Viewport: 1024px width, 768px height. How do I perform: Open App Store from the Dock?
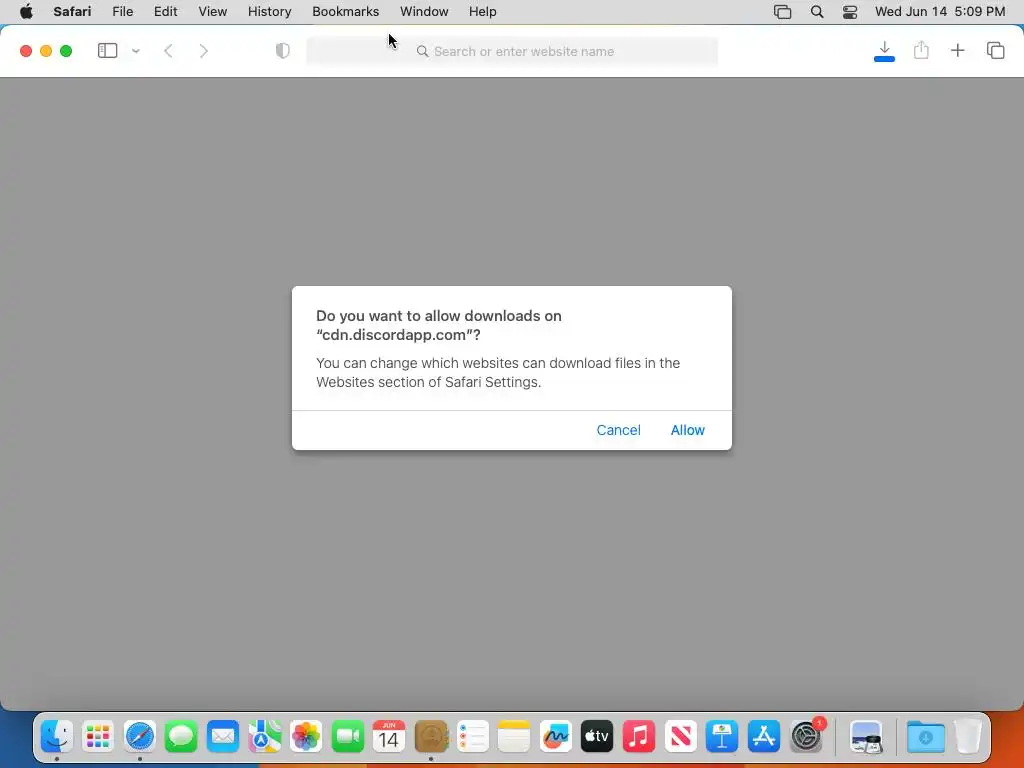click(x=763, y=737)
